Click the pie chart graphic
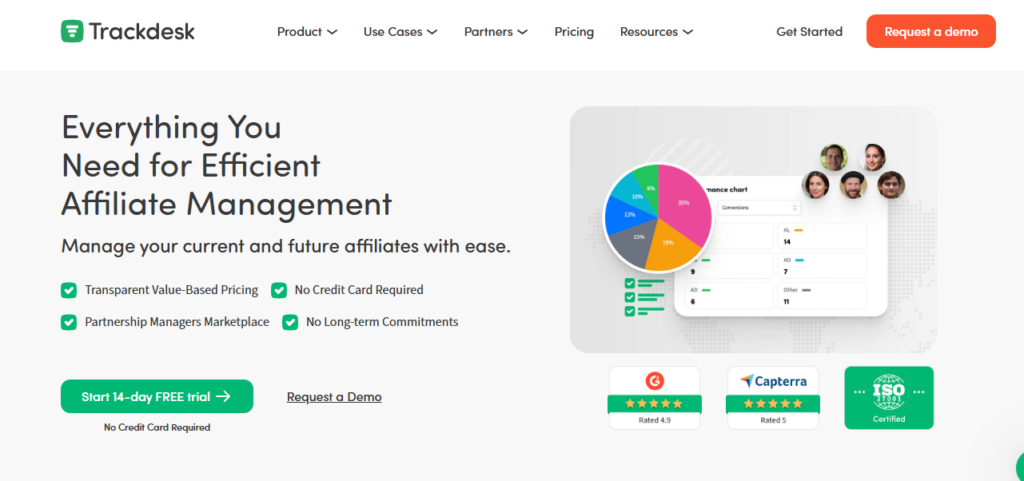1024x481 pixels. 658,219
